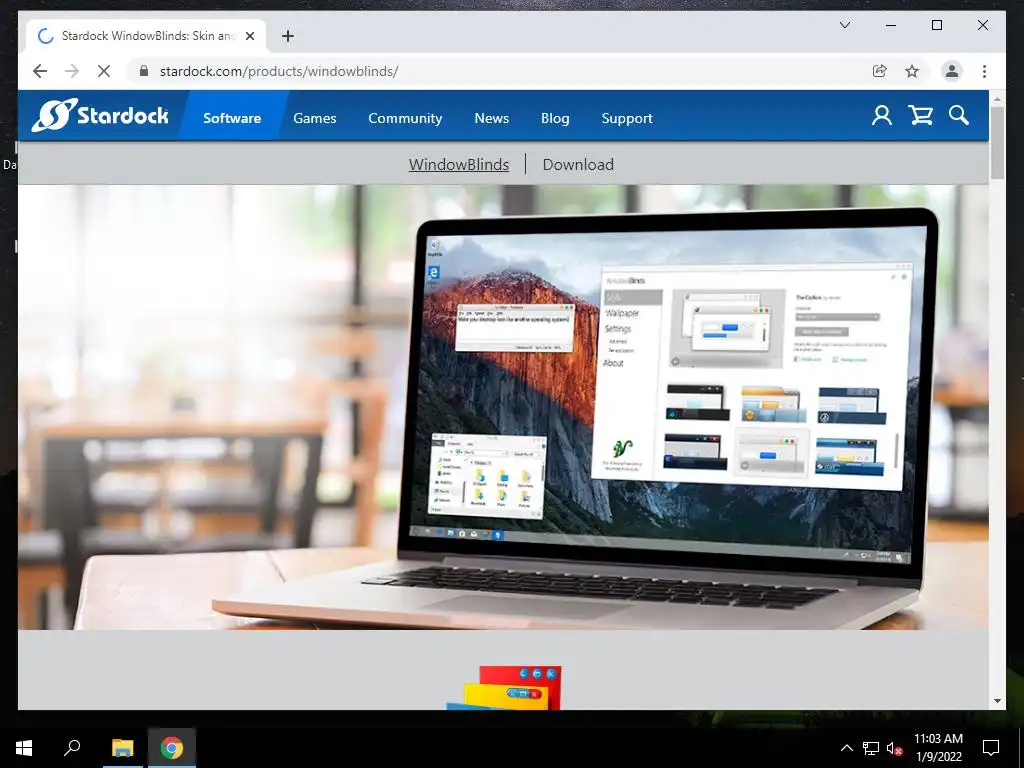Click the network tray icon

coord(871,748)
